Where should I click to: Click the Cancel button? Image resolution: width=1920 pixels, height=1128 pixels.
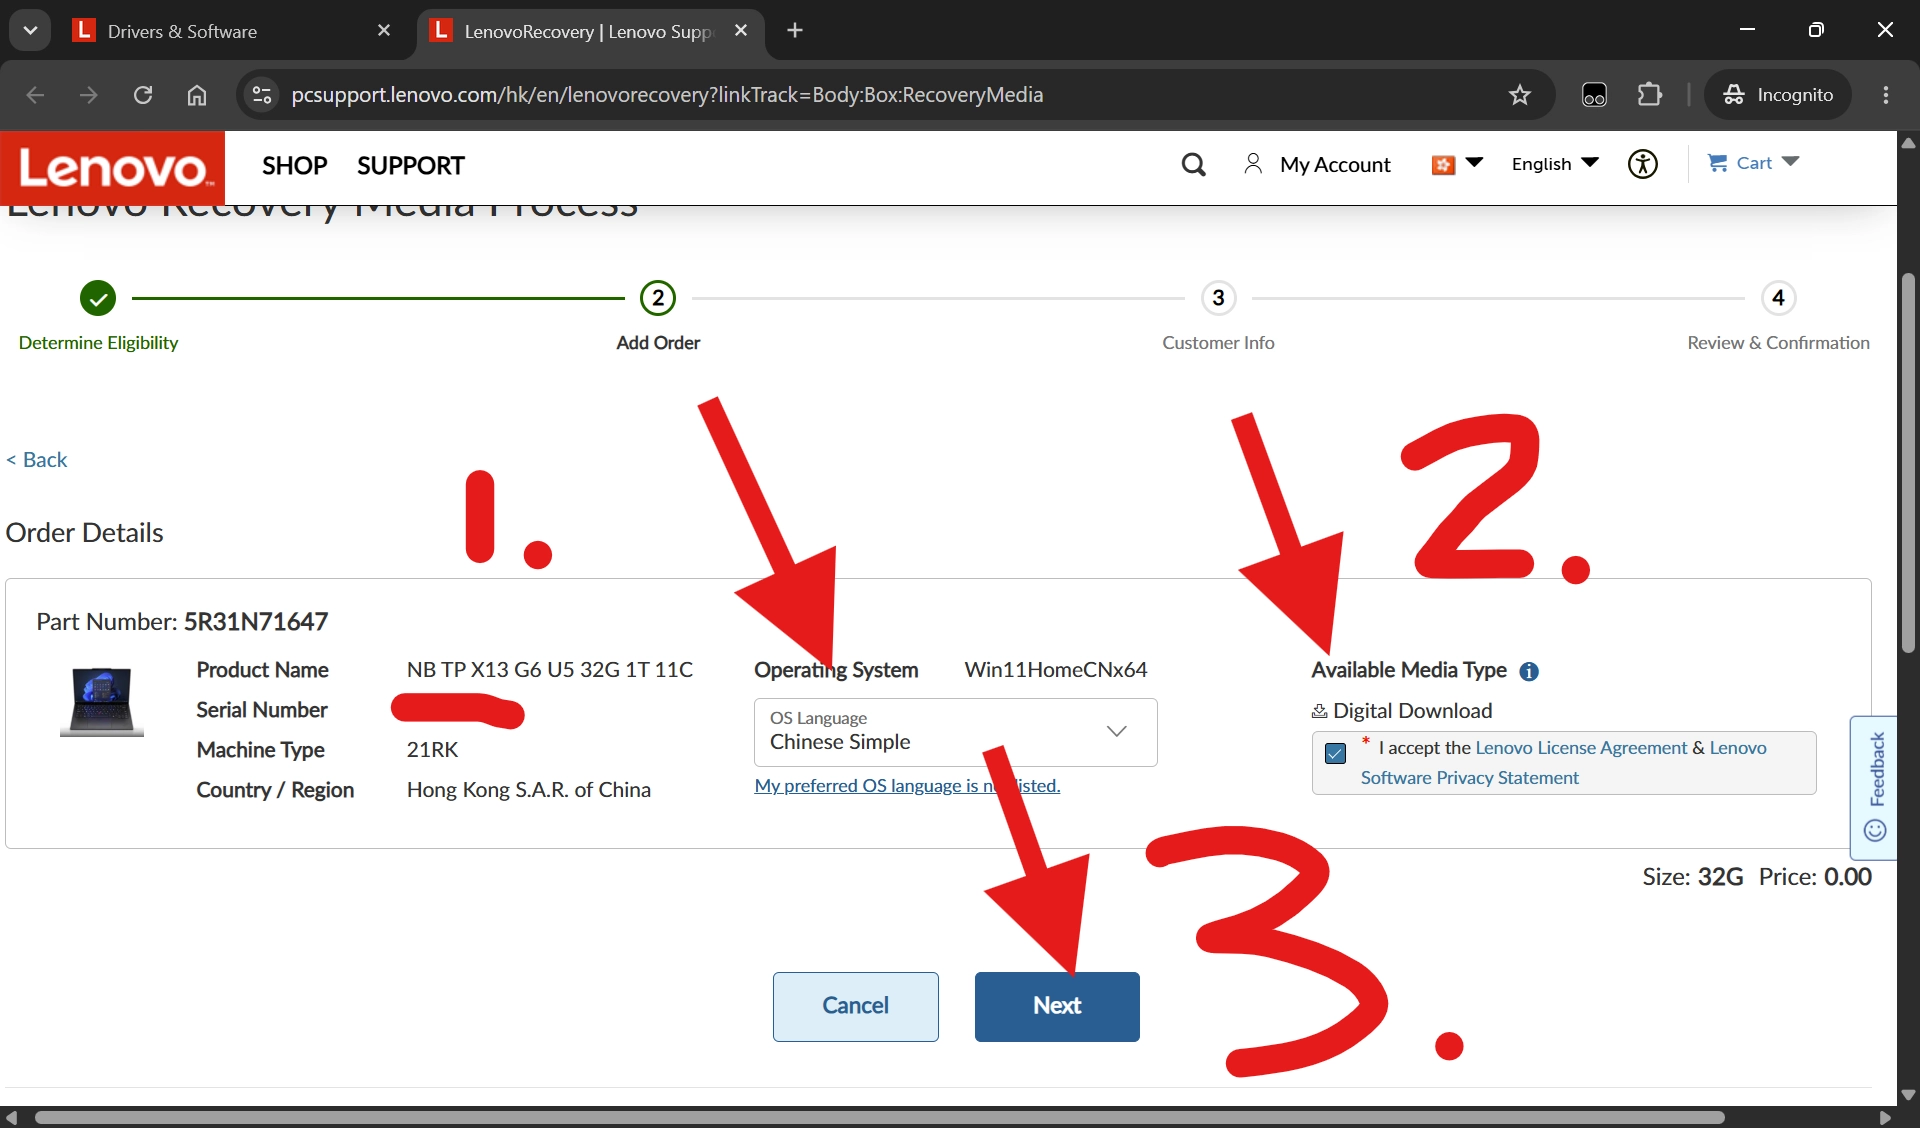point(855,1006)
